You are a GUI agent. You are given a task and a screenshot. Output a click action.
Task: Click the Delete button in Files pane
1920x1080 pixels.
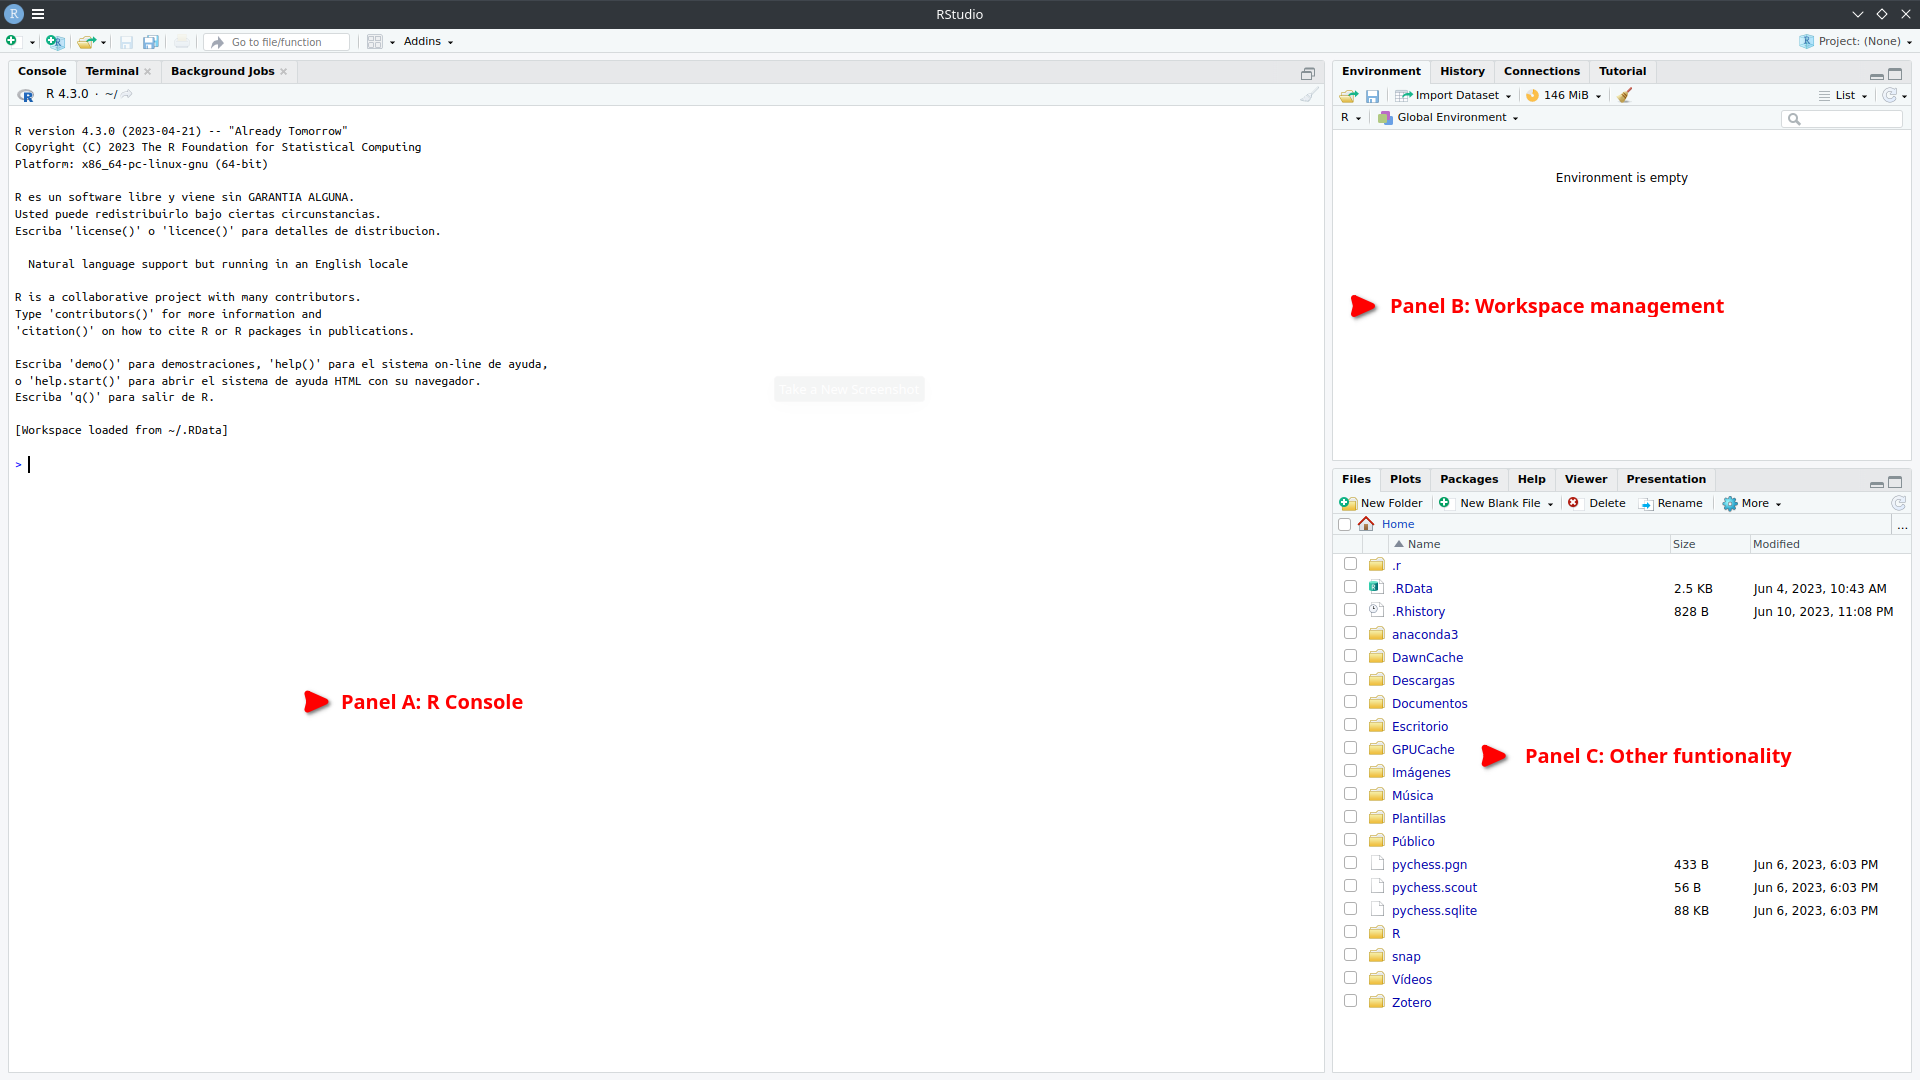(1597, 504)
